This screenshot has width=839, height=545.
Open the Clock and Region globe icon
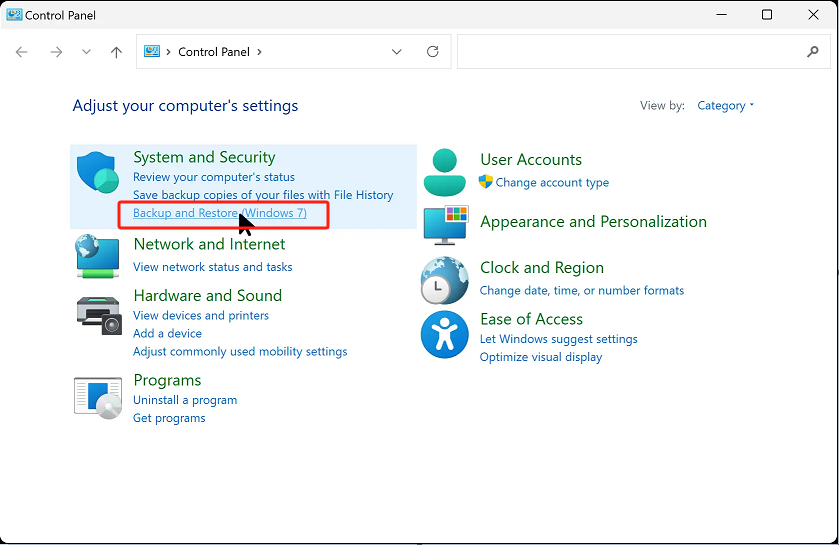pos(444,280)
